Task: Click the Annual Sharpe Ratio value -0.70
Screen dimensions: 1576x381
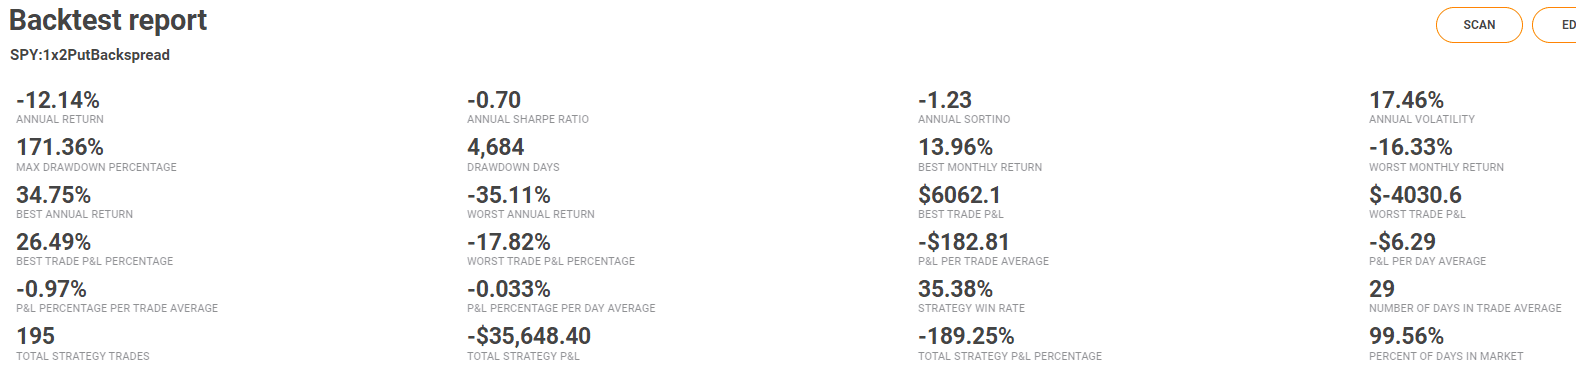Action: coord(494,100)
